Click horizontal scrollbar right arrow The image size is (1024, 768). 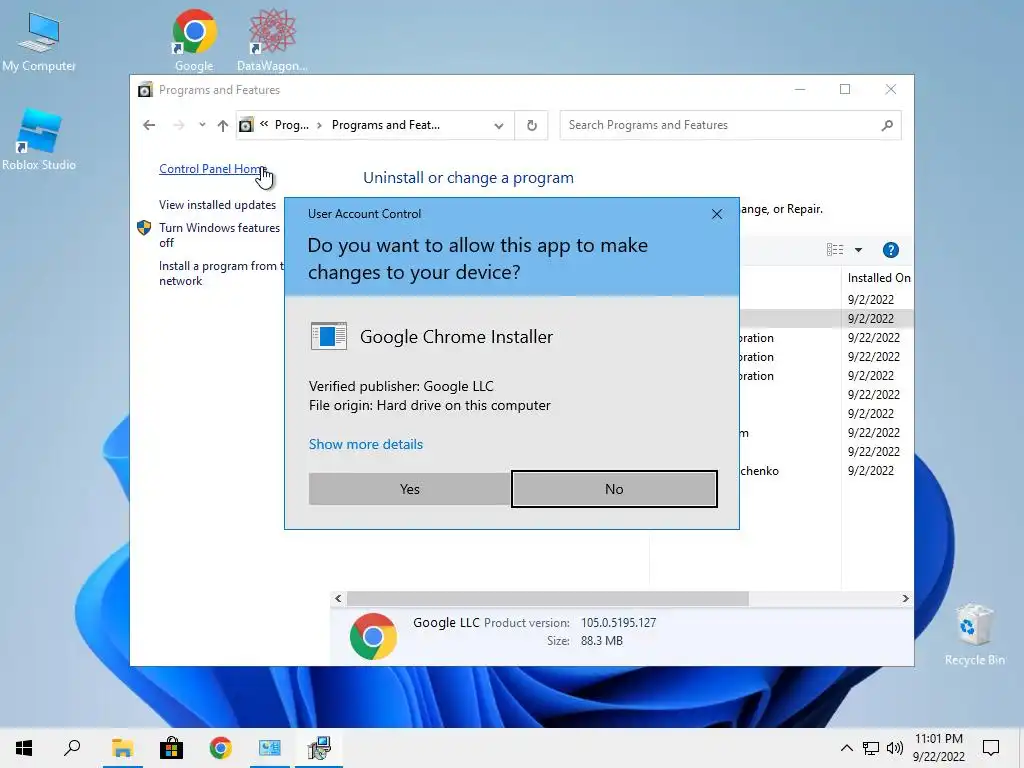[905, 598]
